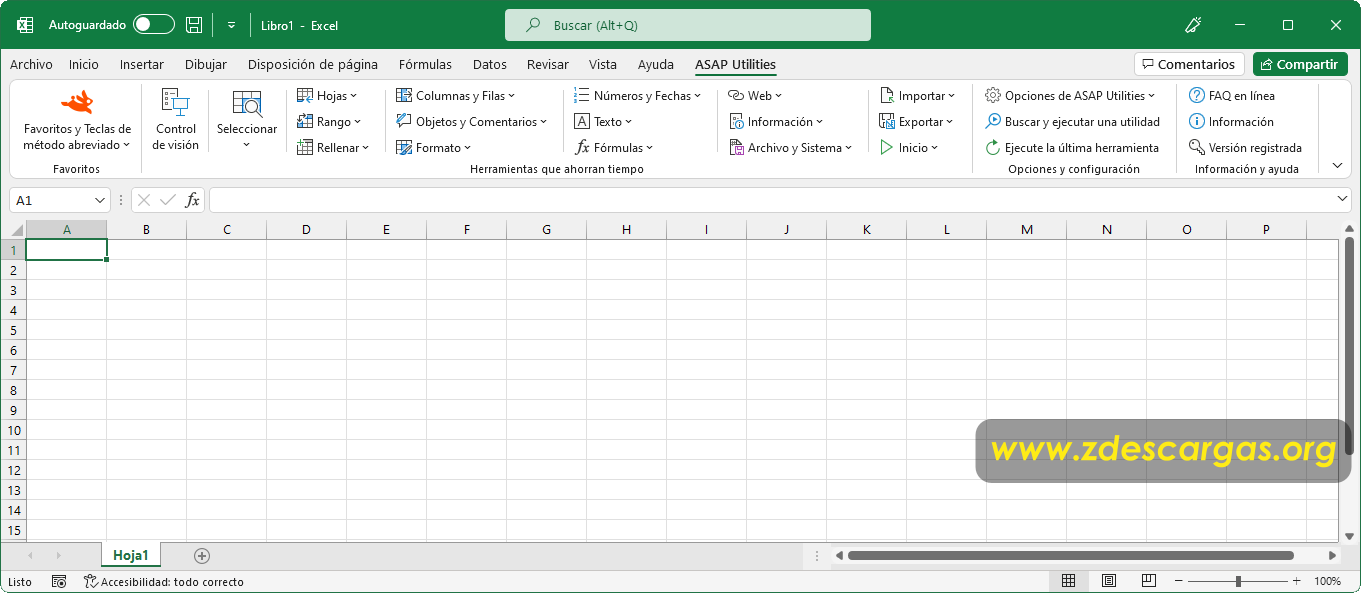
Task: Open Customize Quick Access Toolbar dropdown
Action: point(231,25)
